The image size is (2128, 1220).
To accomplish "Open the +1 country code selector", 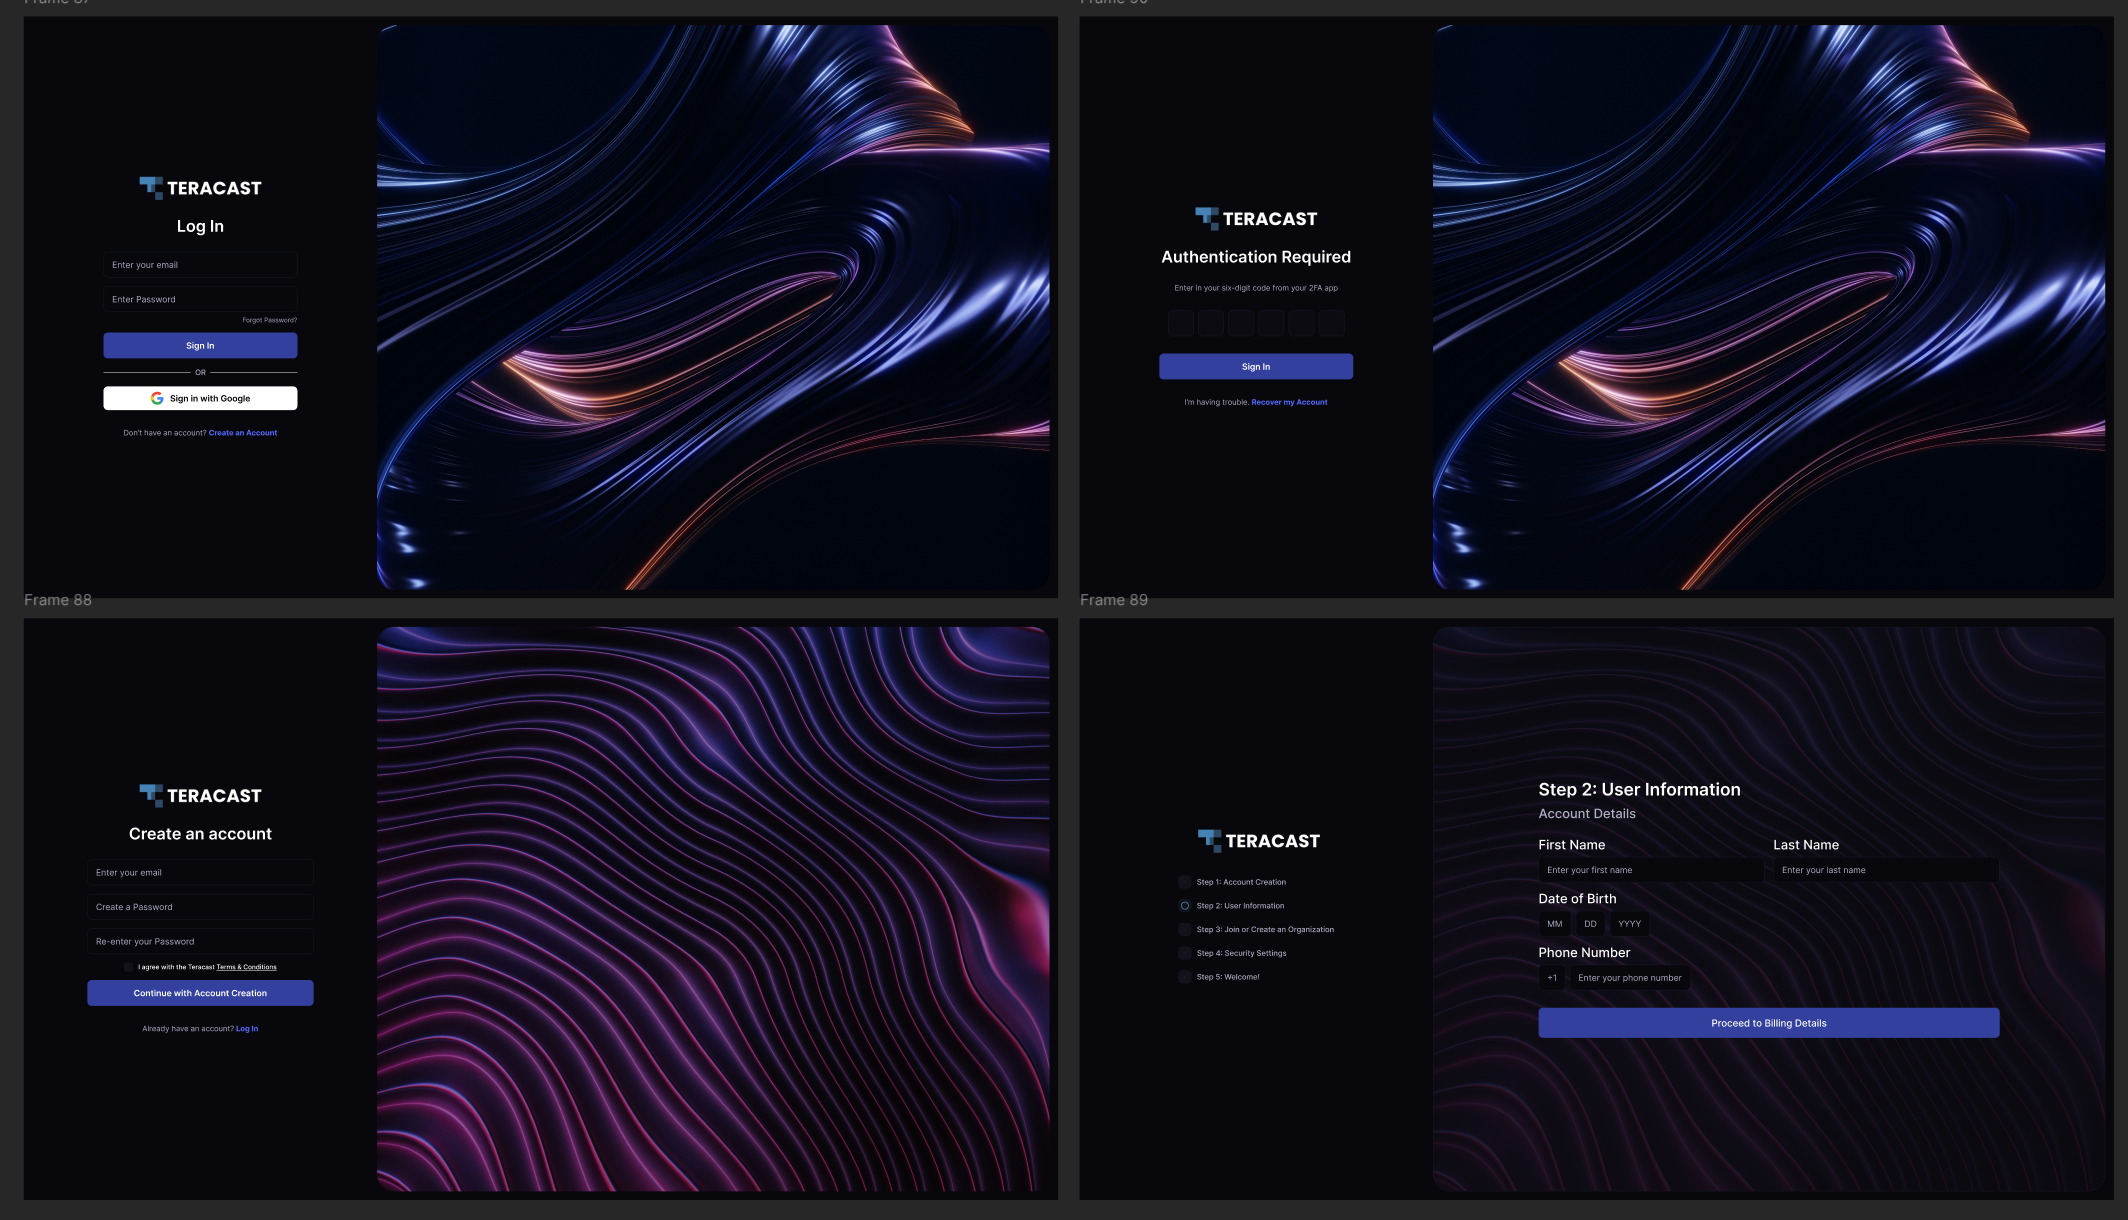I will [1551, 978].
